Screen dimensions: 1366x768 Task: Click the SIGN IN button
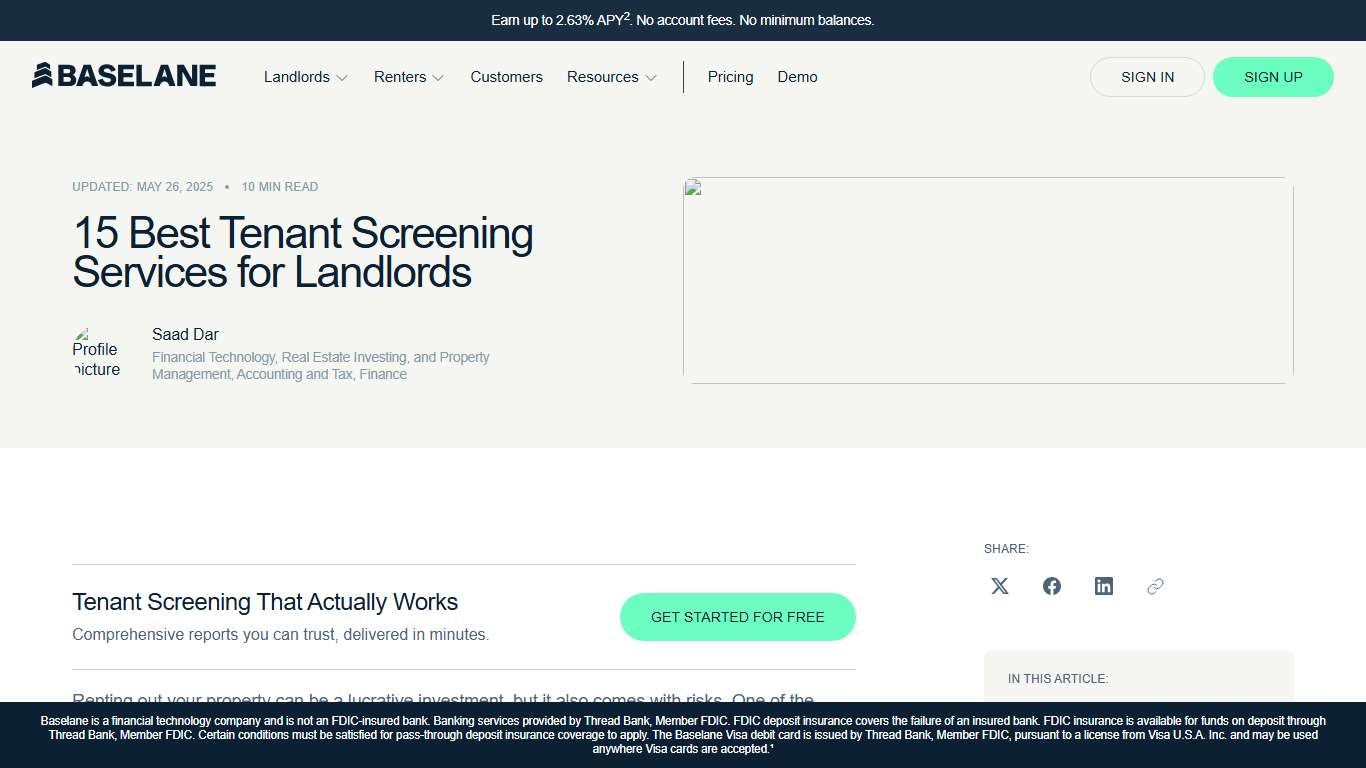click(1147, 77)
